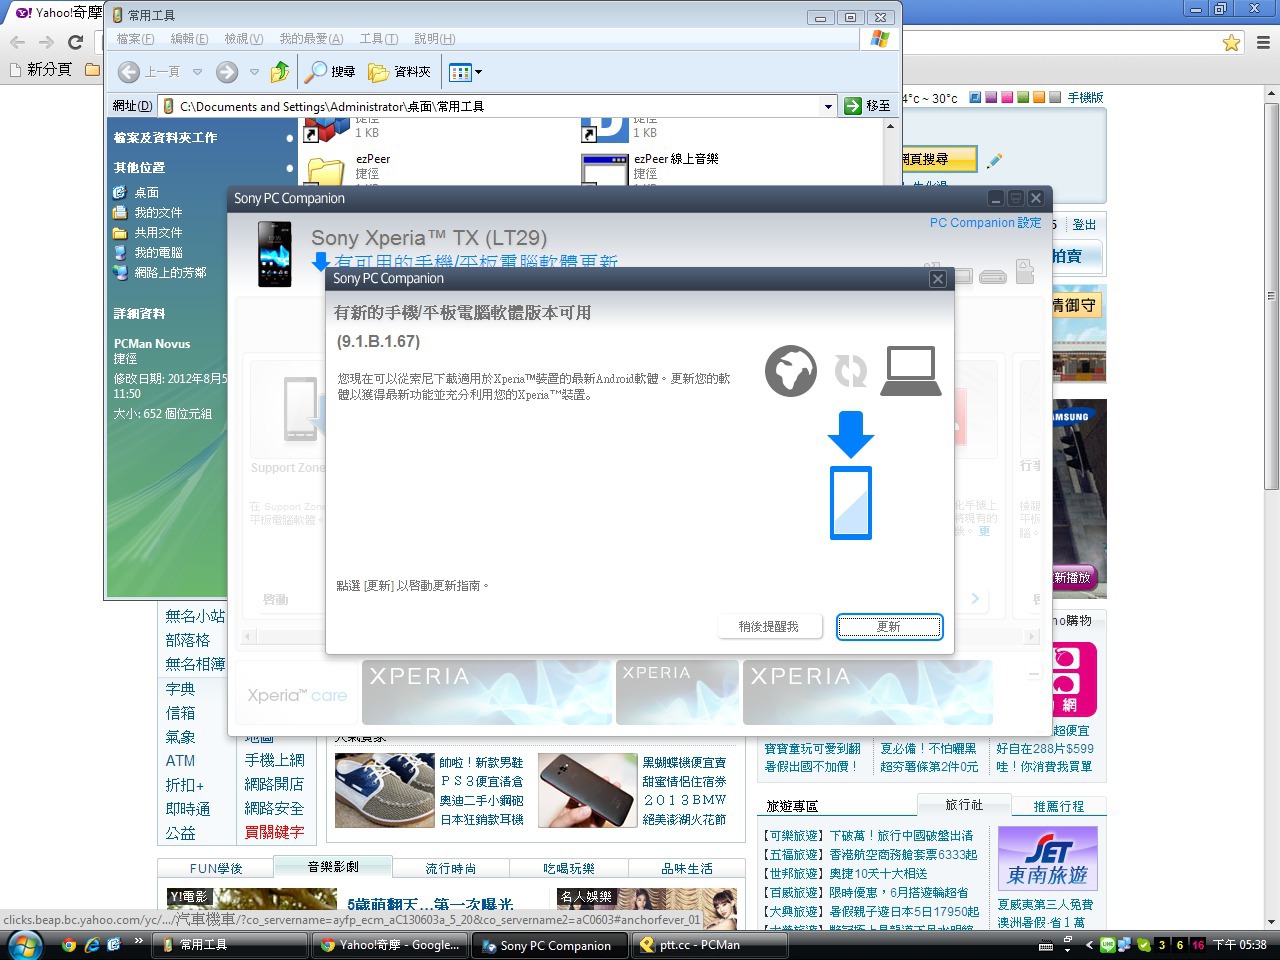The height and width of the screenshot is (960, 1280).
Task: Switch to the 流行時尚 tab on Yahoo
Action: [451, 869]
